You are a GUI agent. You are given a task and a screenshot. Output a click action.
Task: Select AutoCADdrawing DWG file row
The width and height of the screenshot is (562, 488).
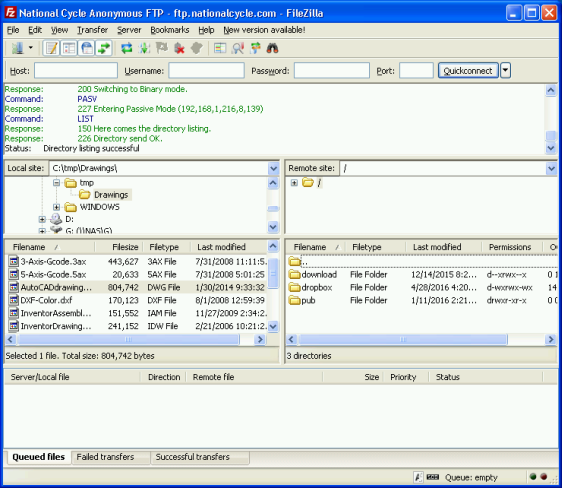pyautogui.click(x=136, y=287)
